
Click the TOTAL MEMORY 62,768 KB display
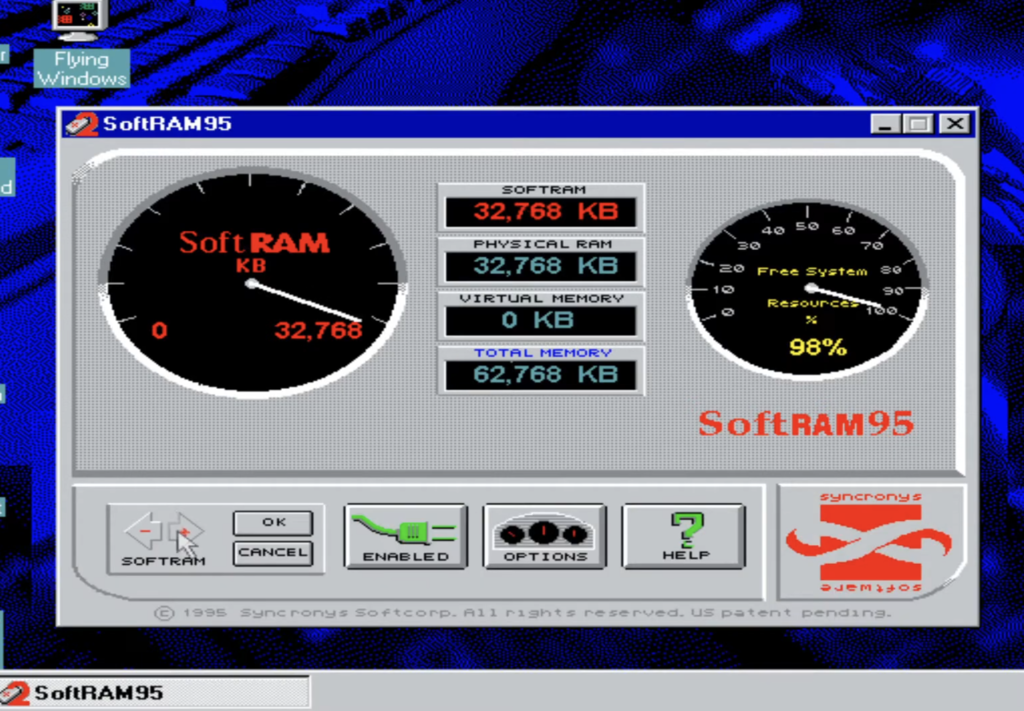point(540,374)
